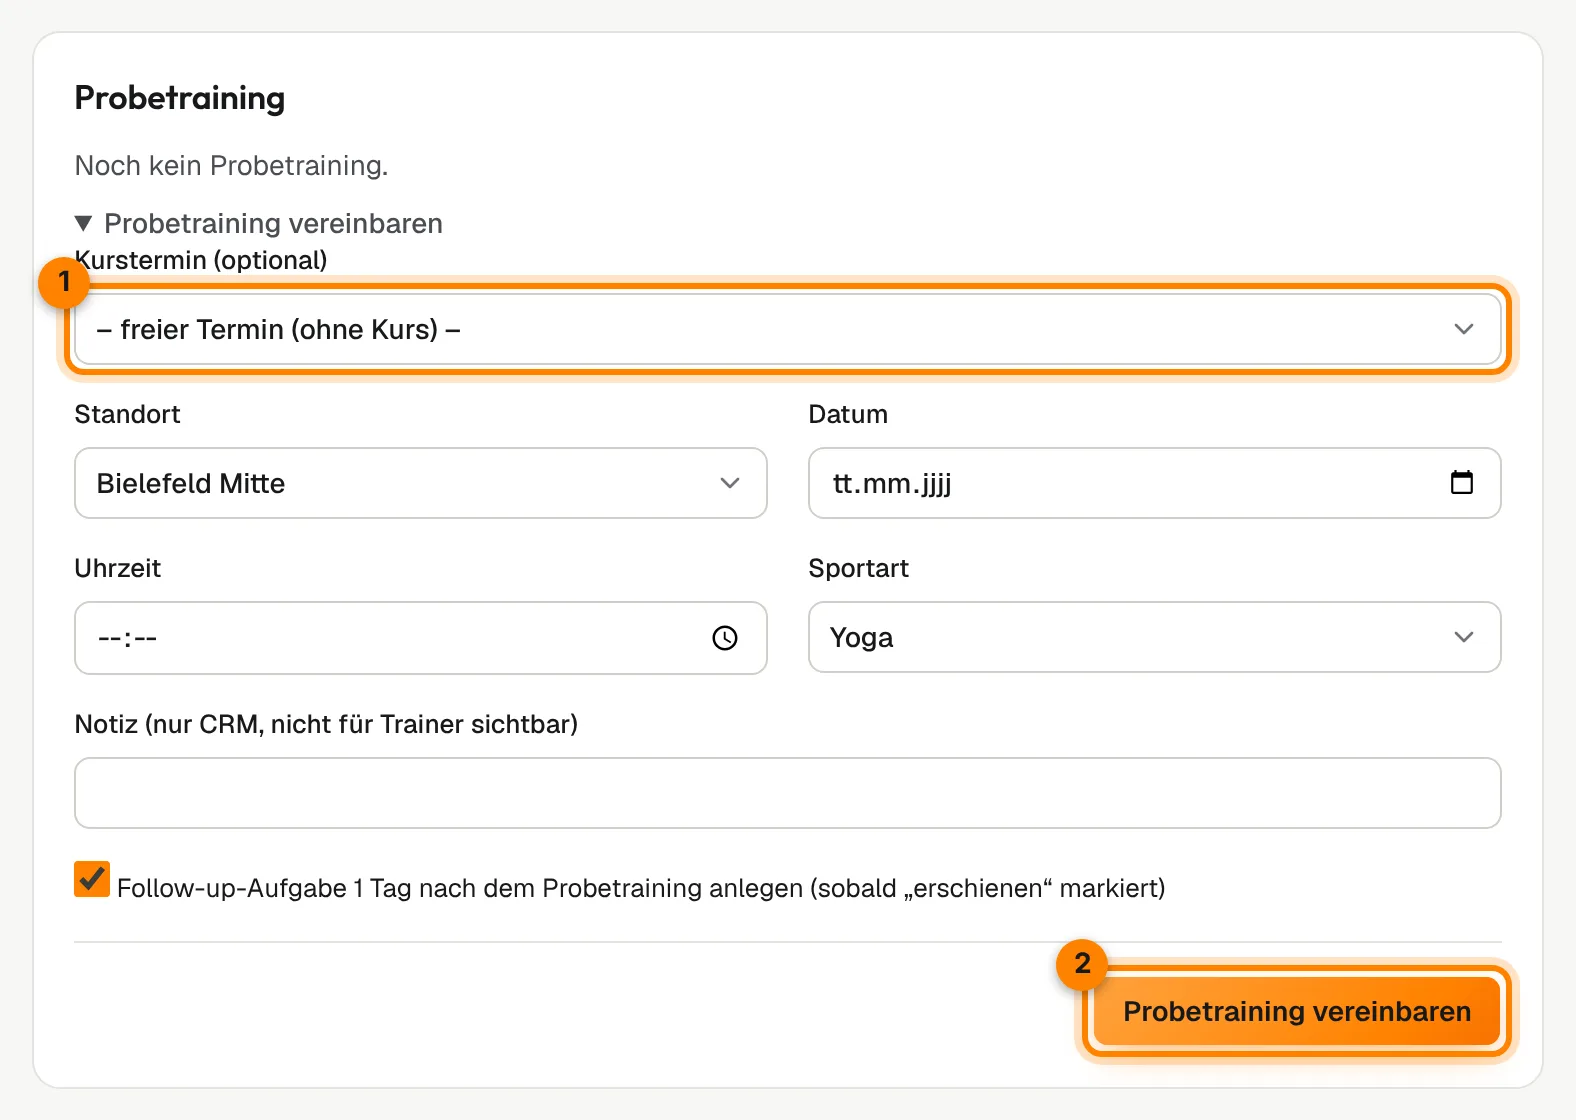Click the Probetraining heading

click(180, 98)
